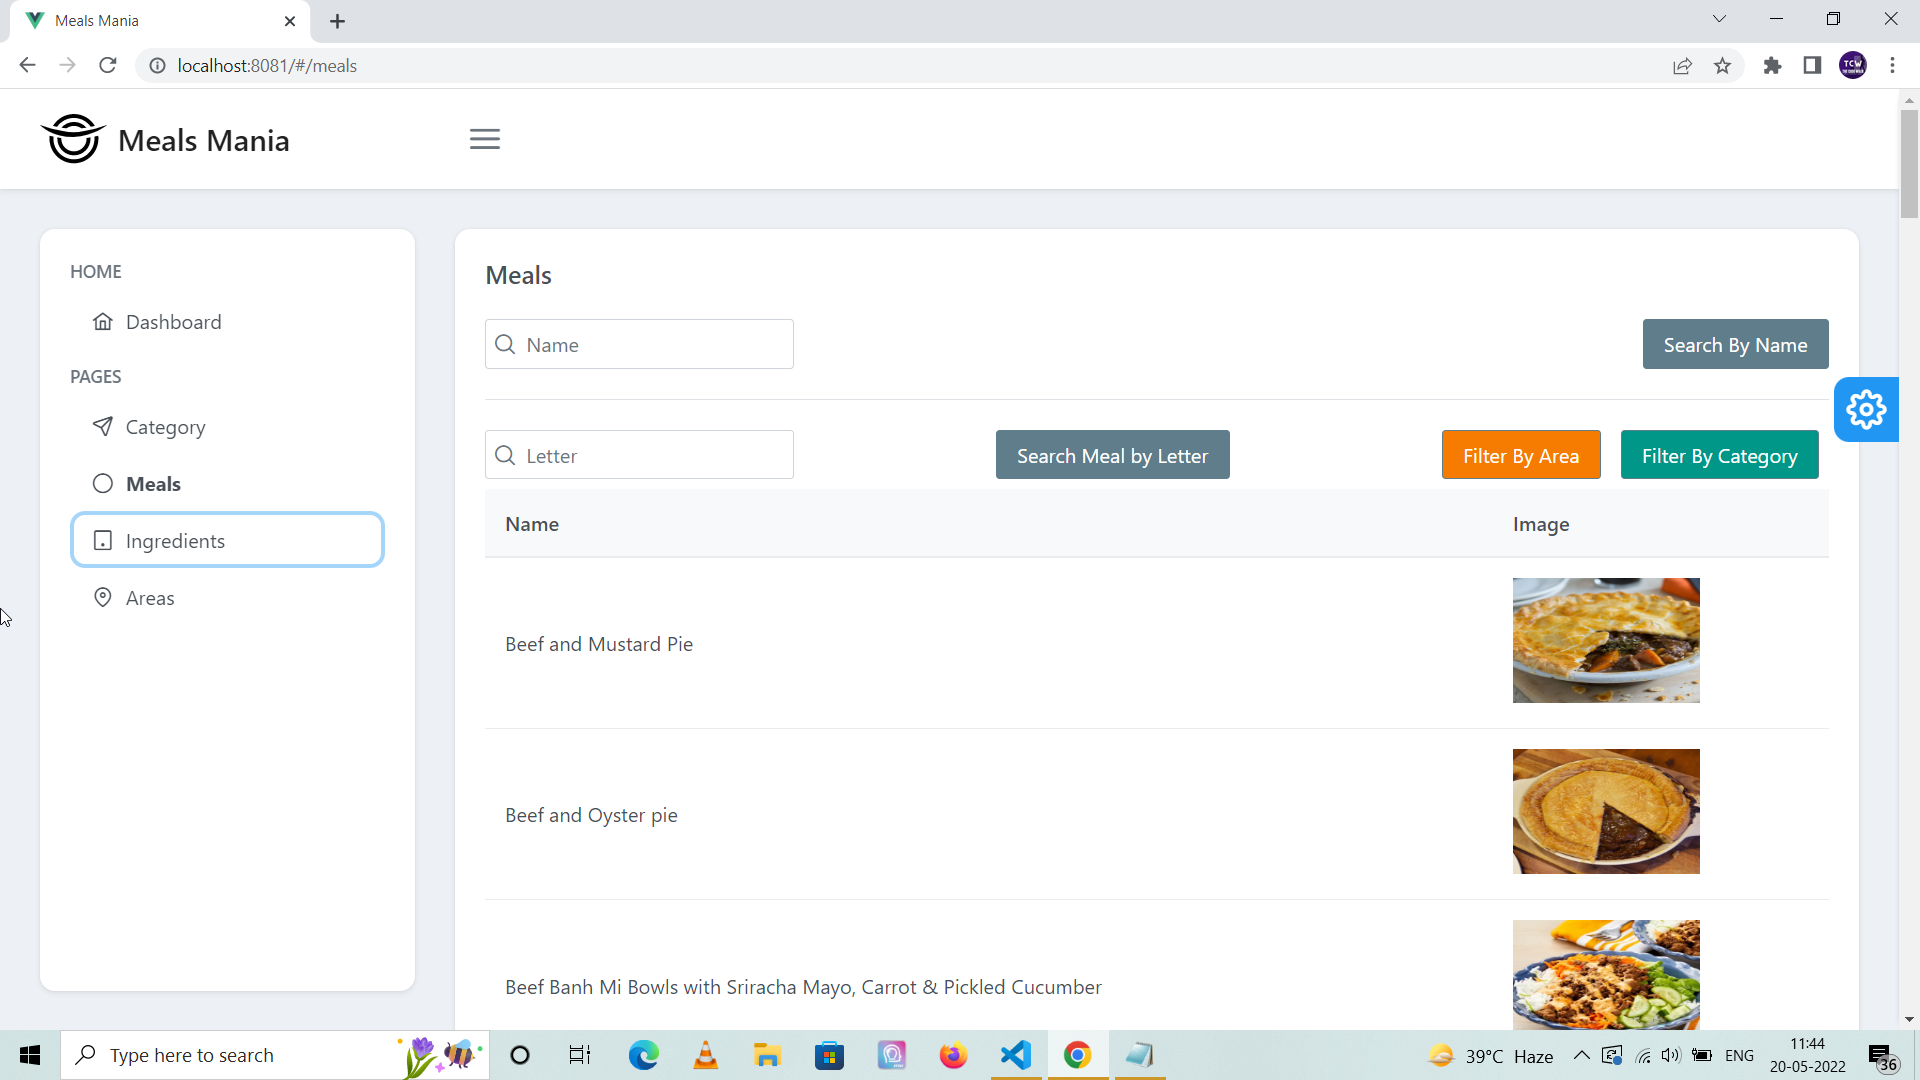This screenshot has height=1080, width=1920.
Task: Click the Search By Name button
Action: click(x=1735, y=344)
